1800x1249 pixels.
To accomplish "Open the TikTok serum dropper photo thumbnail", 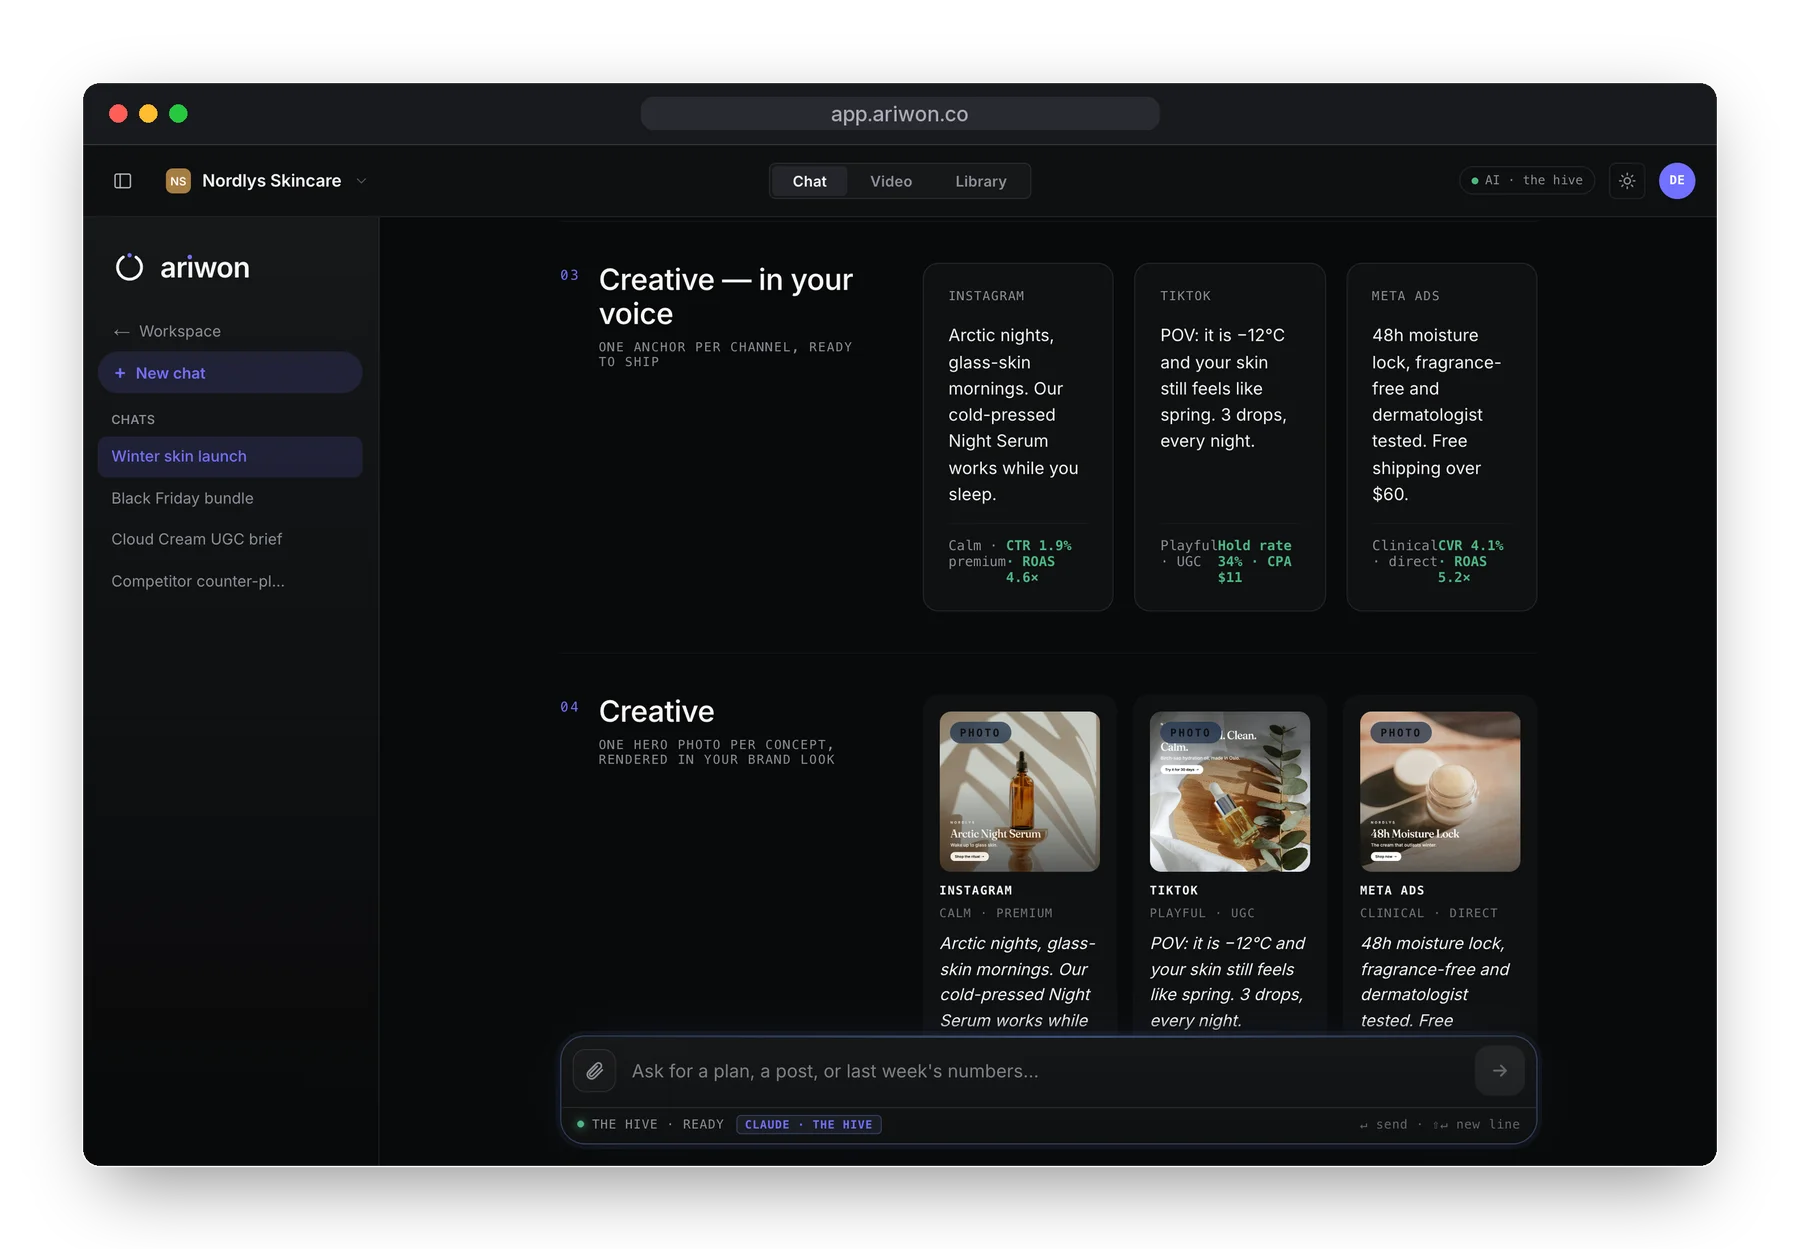I will tap(1230, 791).
